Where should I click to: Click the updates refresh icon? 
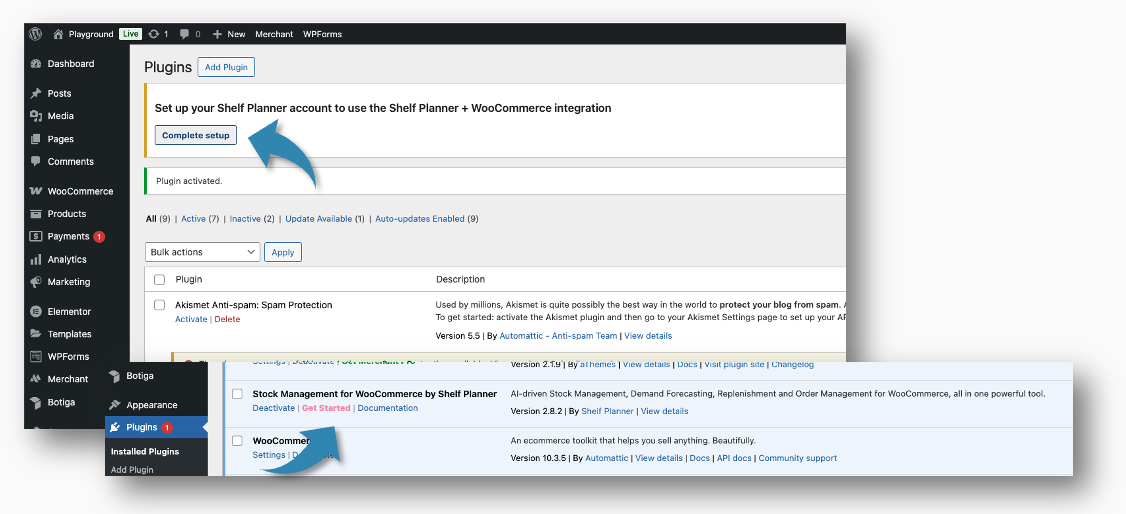153,34
